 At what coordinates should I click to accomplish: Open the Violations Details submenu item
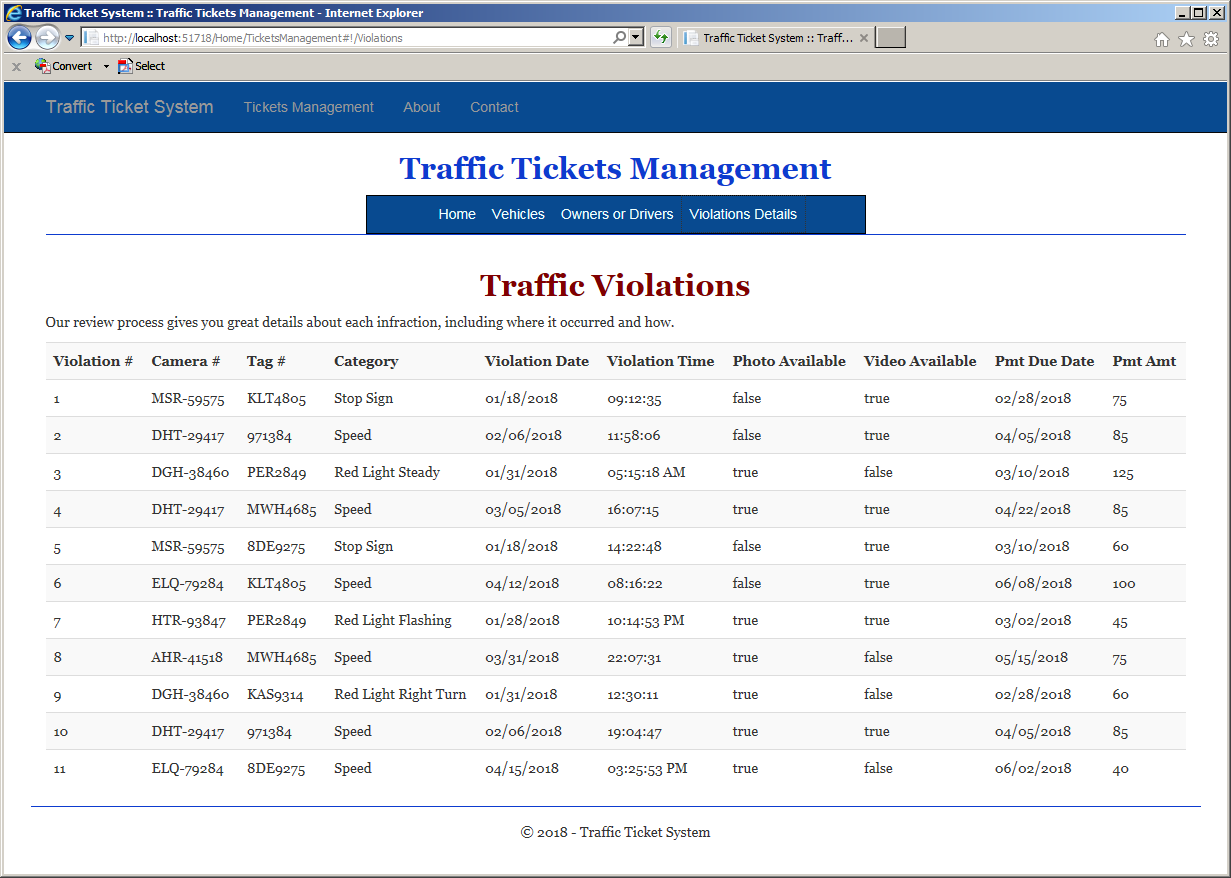point(743,214)
